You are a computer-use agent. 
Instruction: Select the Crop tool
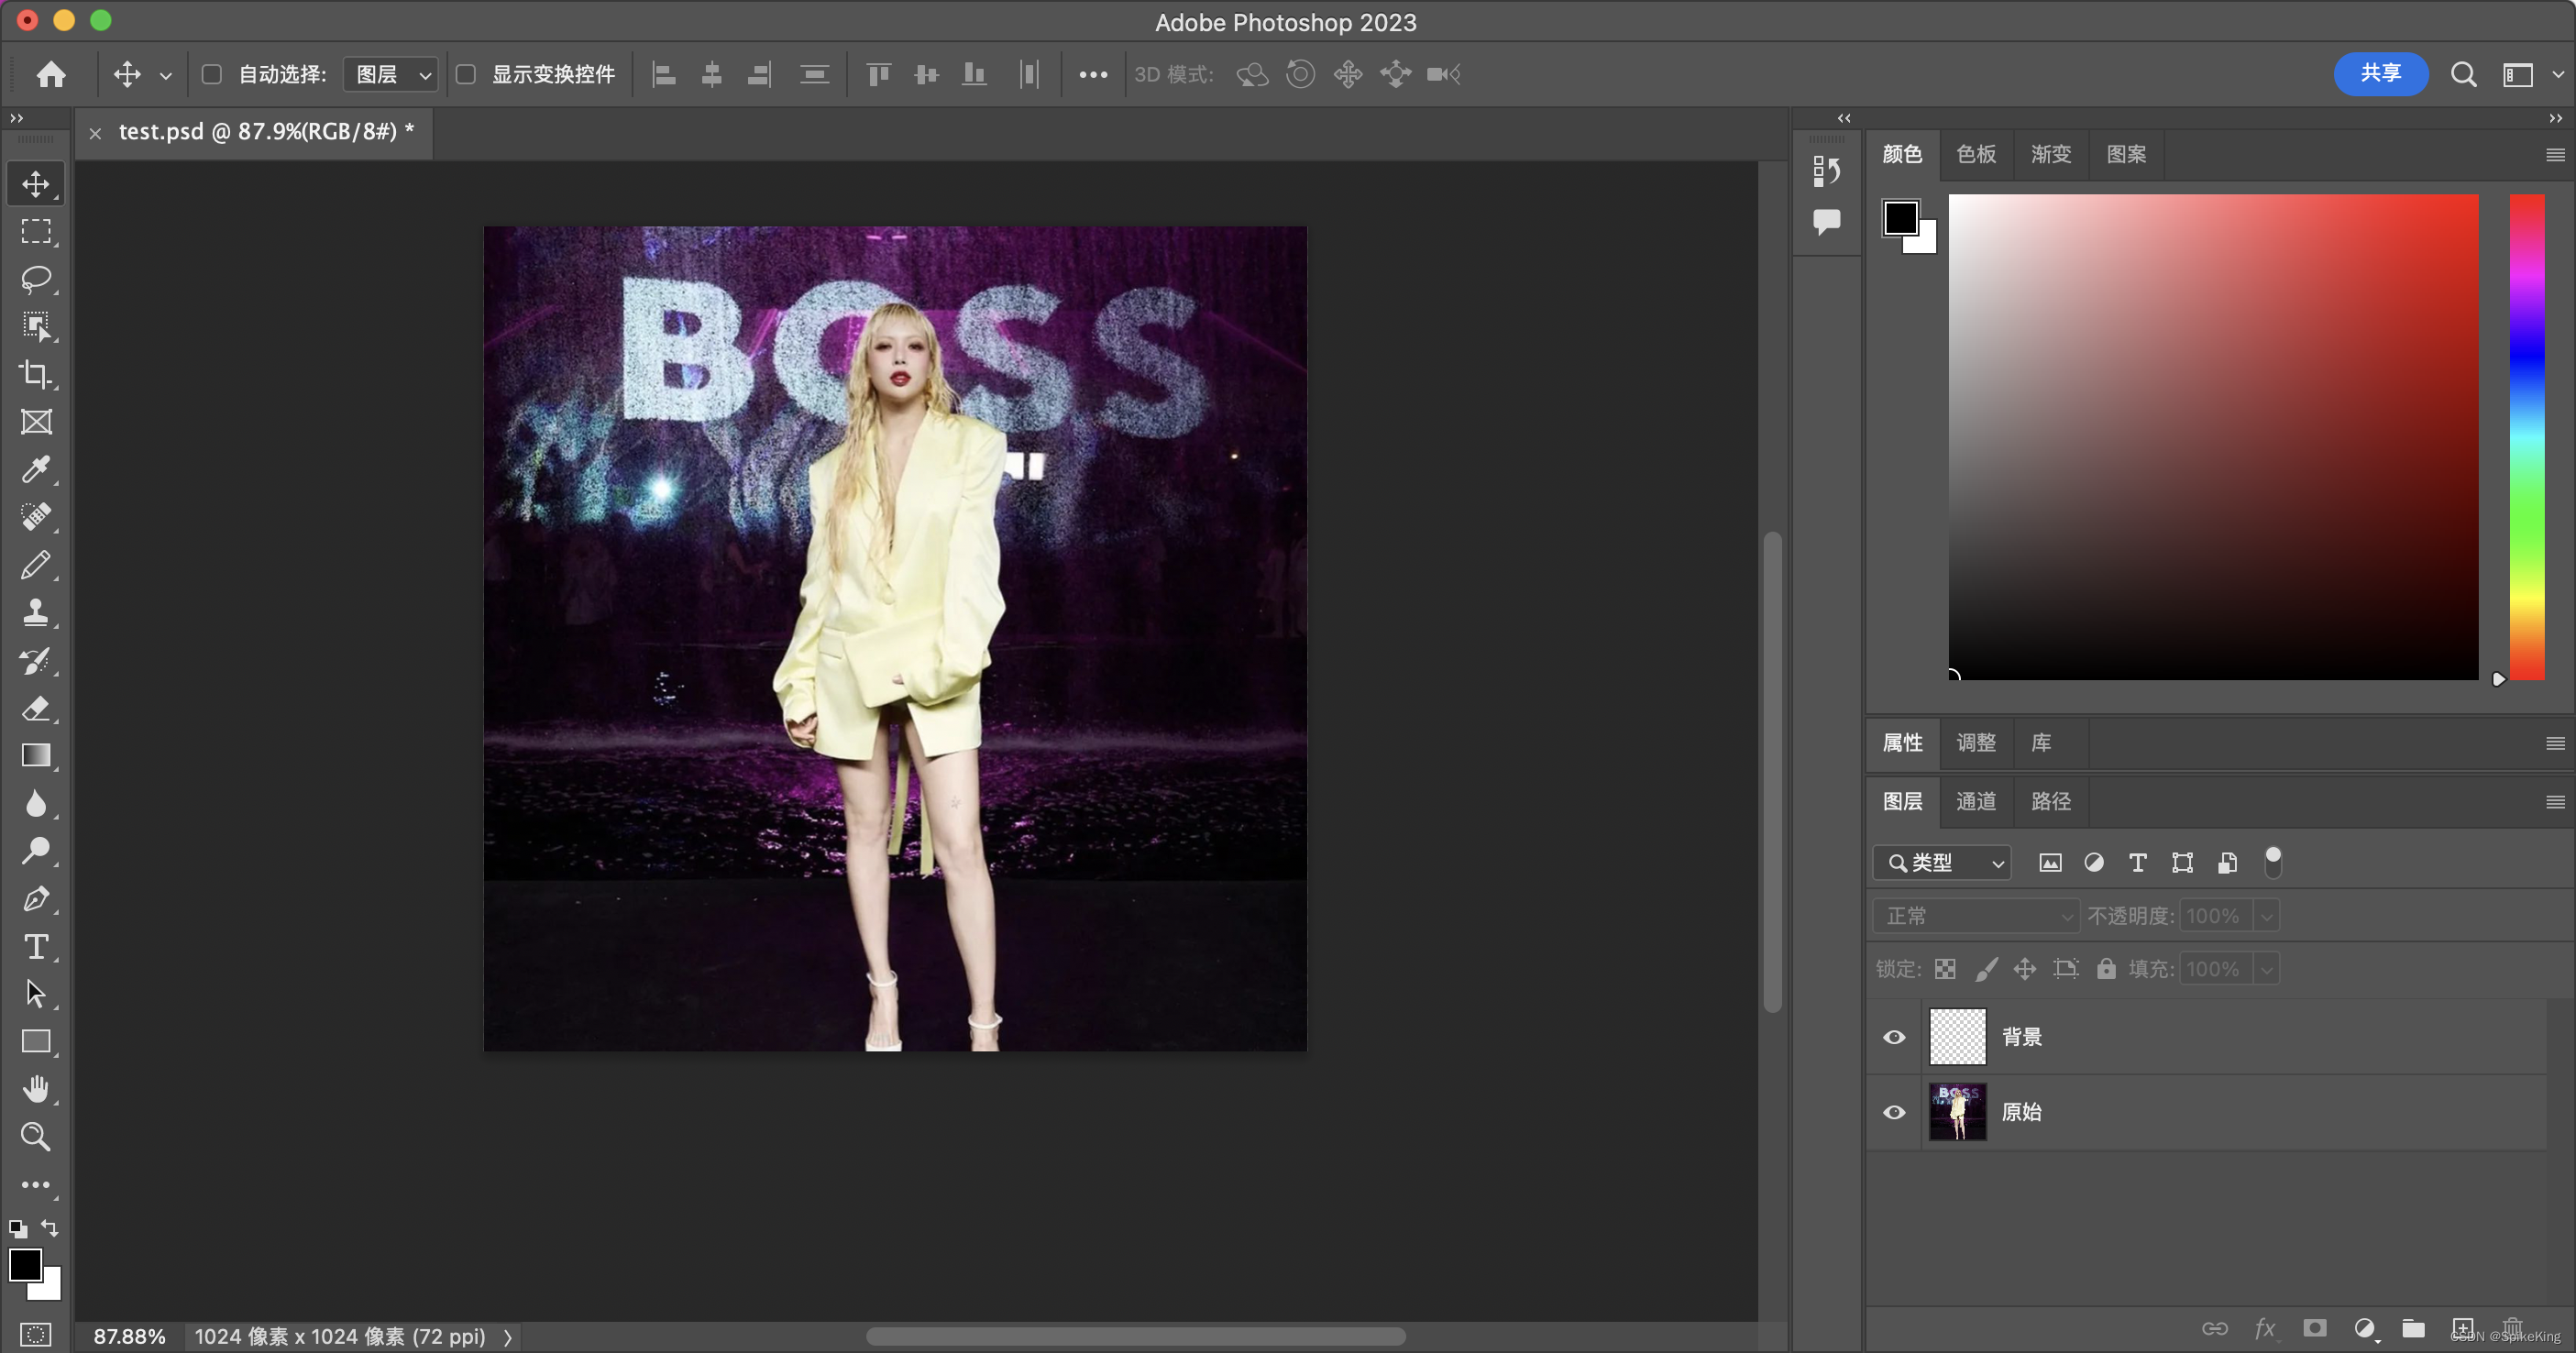pyautogui.click(x=36, y=374)
